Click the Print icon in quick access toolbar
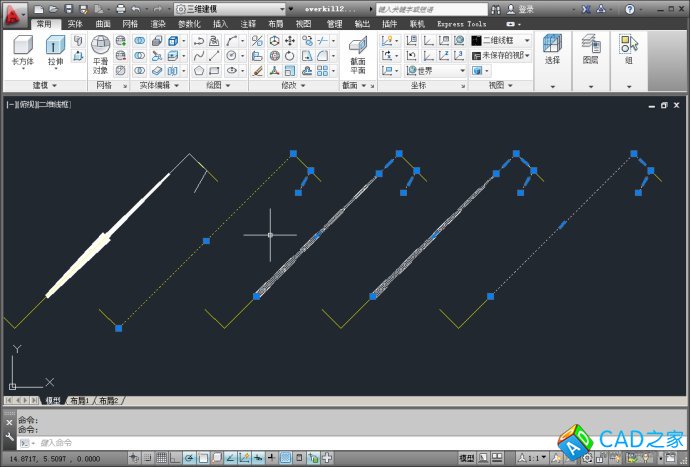This screenshot has width=690, height=467. point(120,9)
